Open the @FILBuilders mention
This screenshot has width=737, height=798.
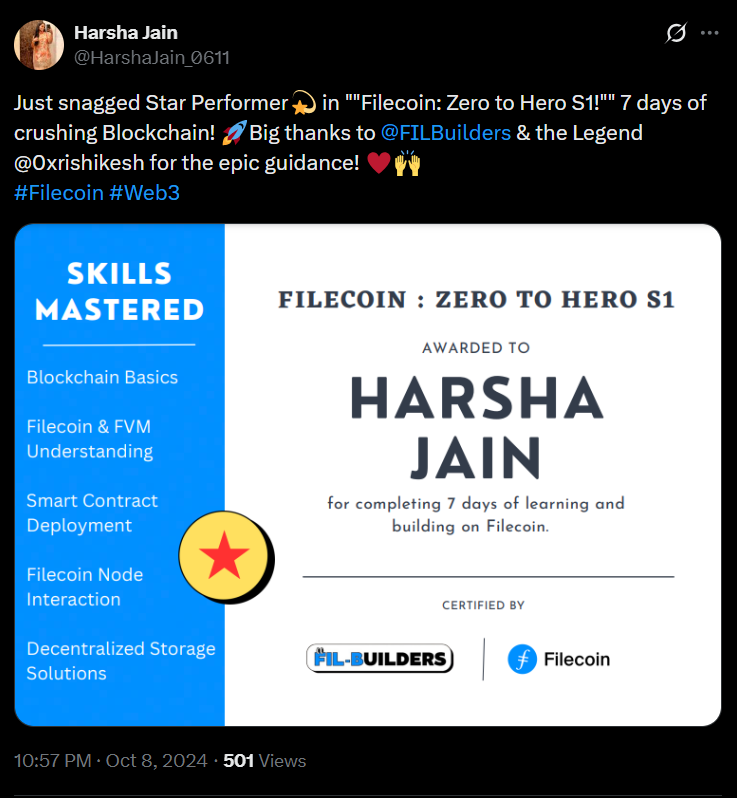(x=446, y=133)
